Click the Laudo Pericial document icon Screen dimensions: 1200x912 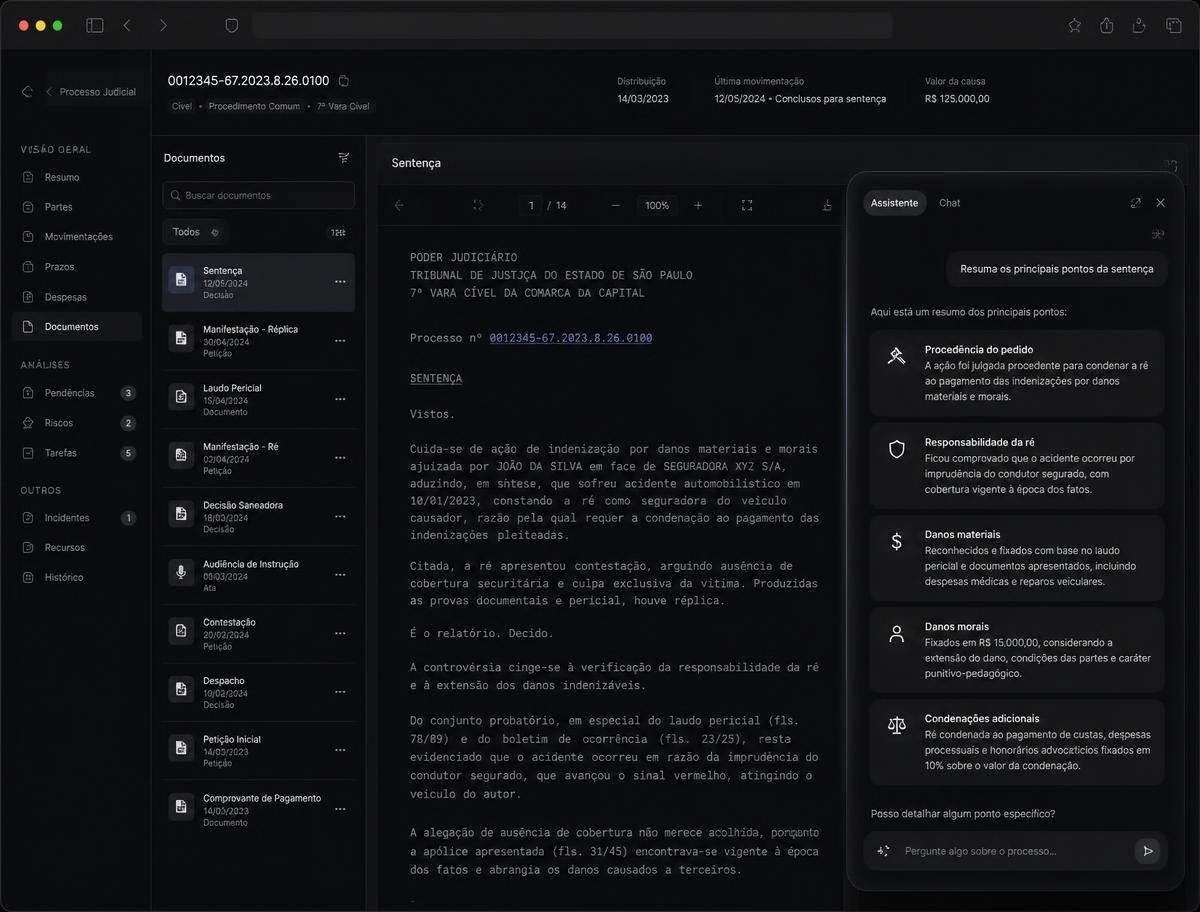coord(181,396)
